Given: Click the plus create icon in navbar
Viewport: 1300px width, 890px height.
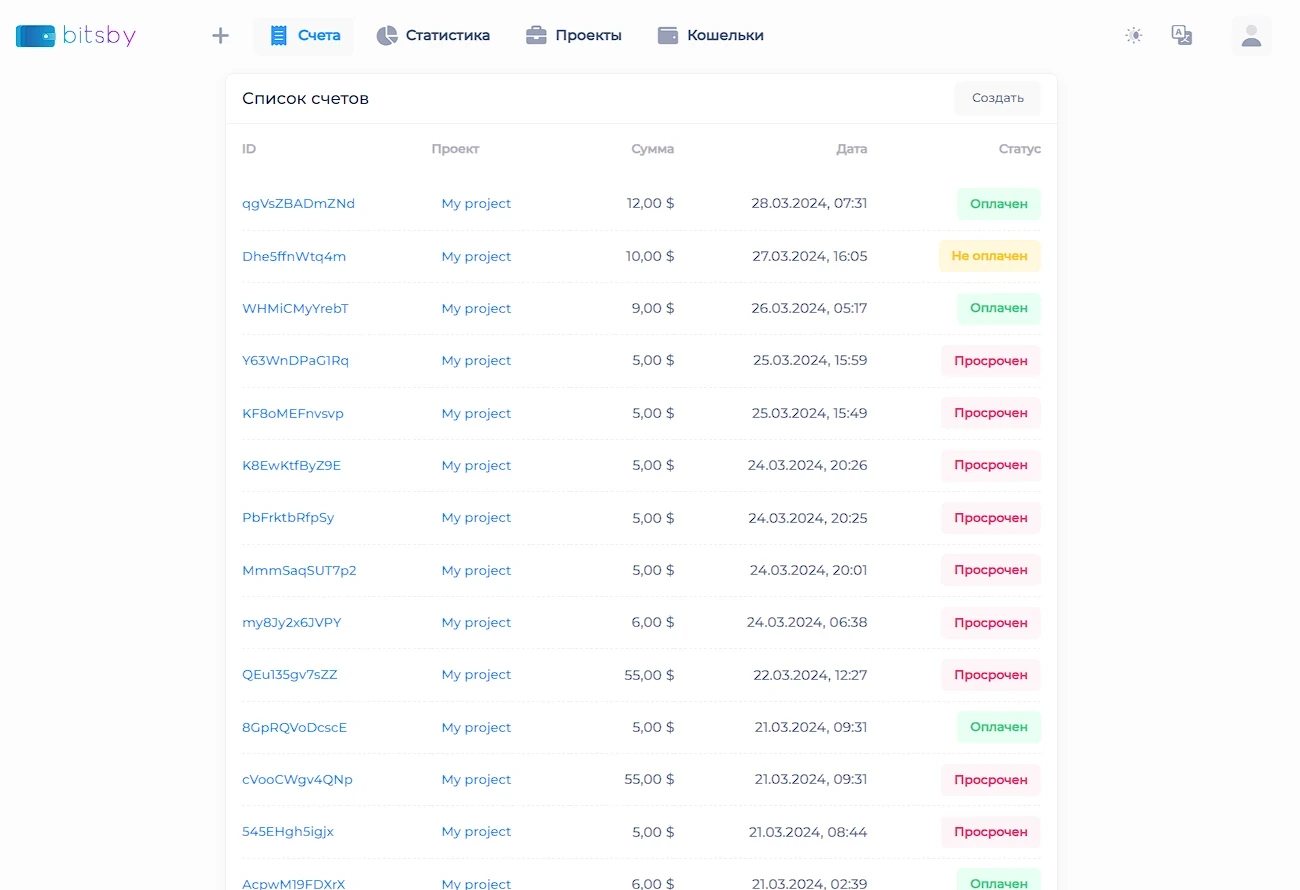Looking at the screenshot, I should [x=221, y=36].
